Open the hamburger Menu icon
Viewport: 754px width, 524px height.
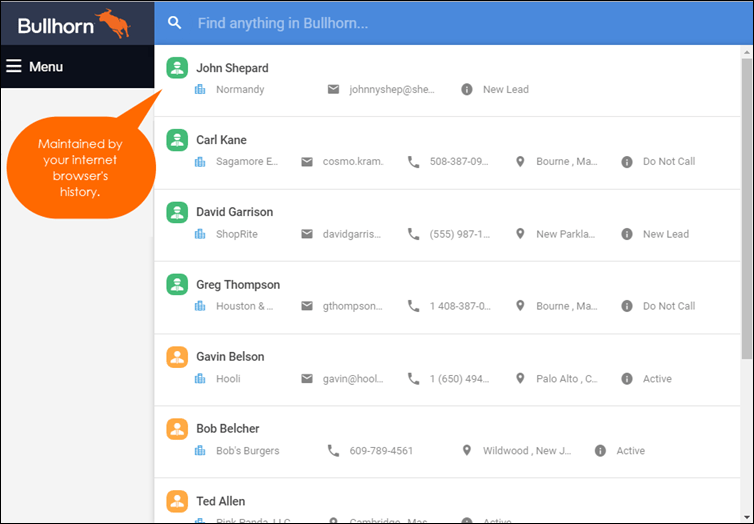13,66
